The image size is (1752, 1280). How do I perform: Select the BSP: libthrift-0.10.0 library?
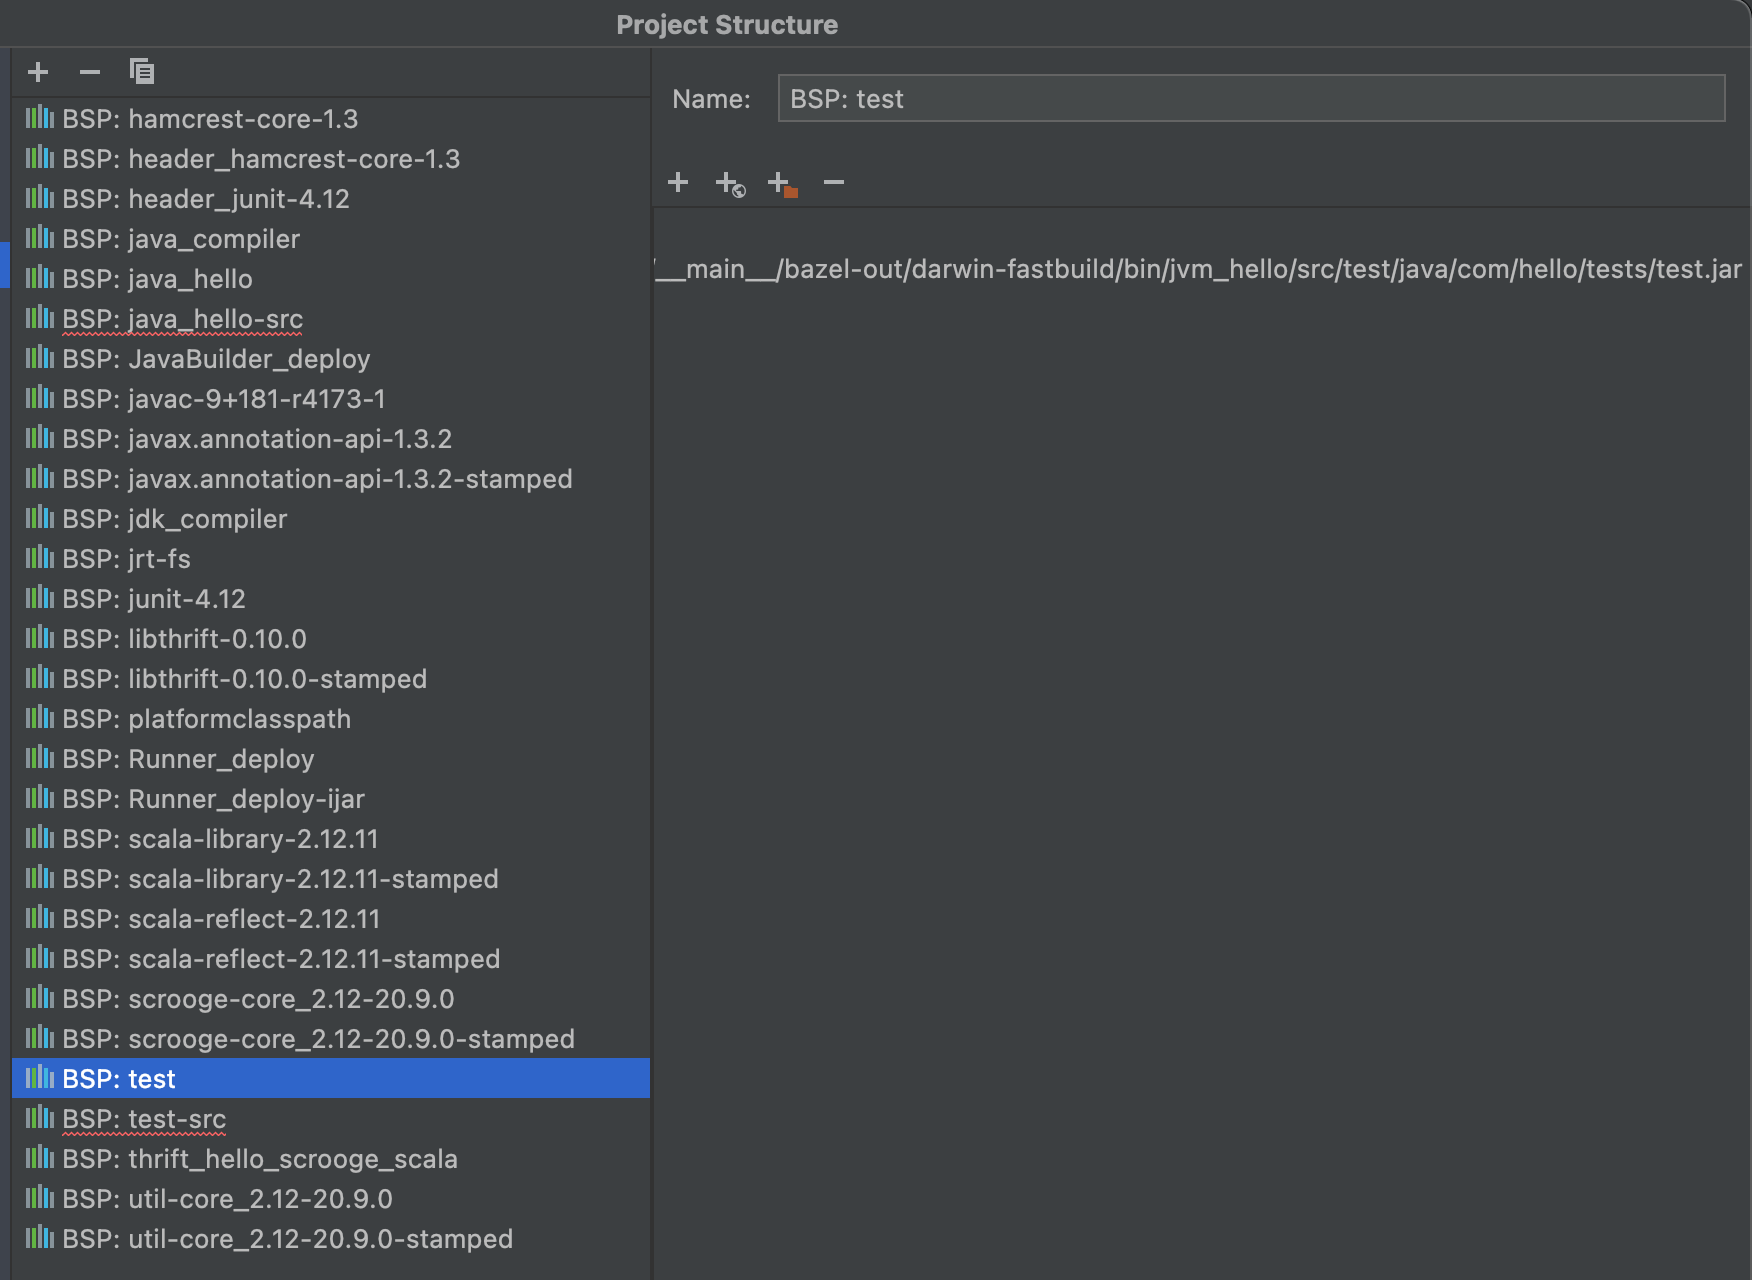point(184,638)
